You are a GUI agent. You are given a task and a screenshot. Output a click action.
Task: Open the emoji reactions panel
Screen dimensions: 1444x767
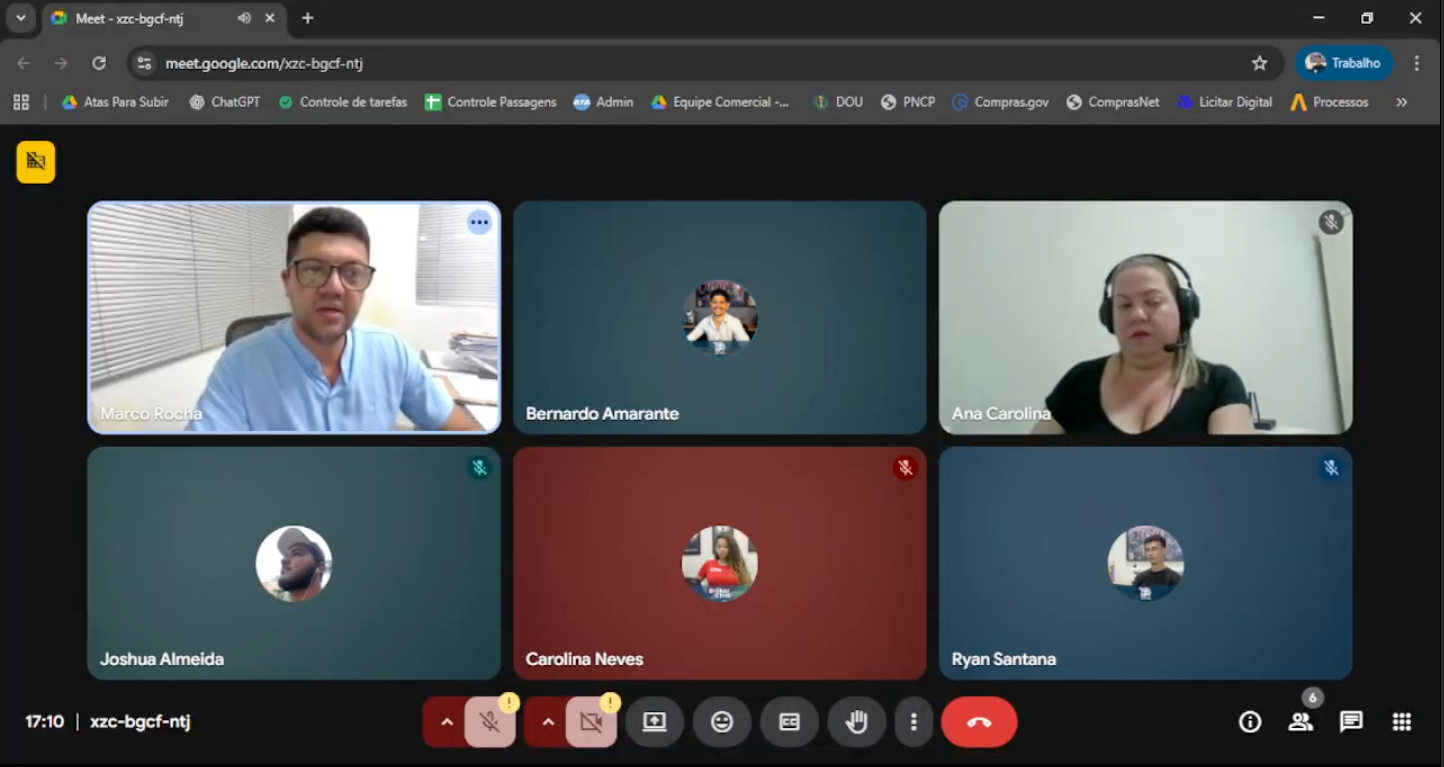click(x=722, y=721)
